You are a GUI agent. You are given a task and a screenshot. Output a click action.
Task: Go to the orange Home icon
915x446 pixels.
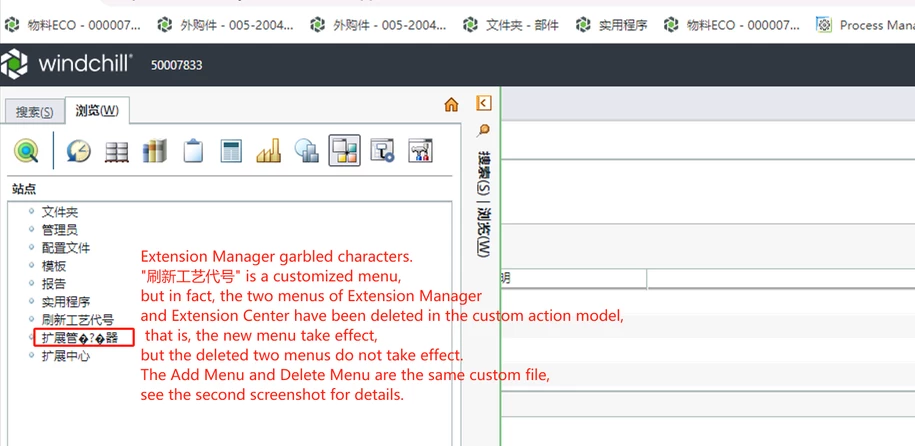(x=451, y=104)
